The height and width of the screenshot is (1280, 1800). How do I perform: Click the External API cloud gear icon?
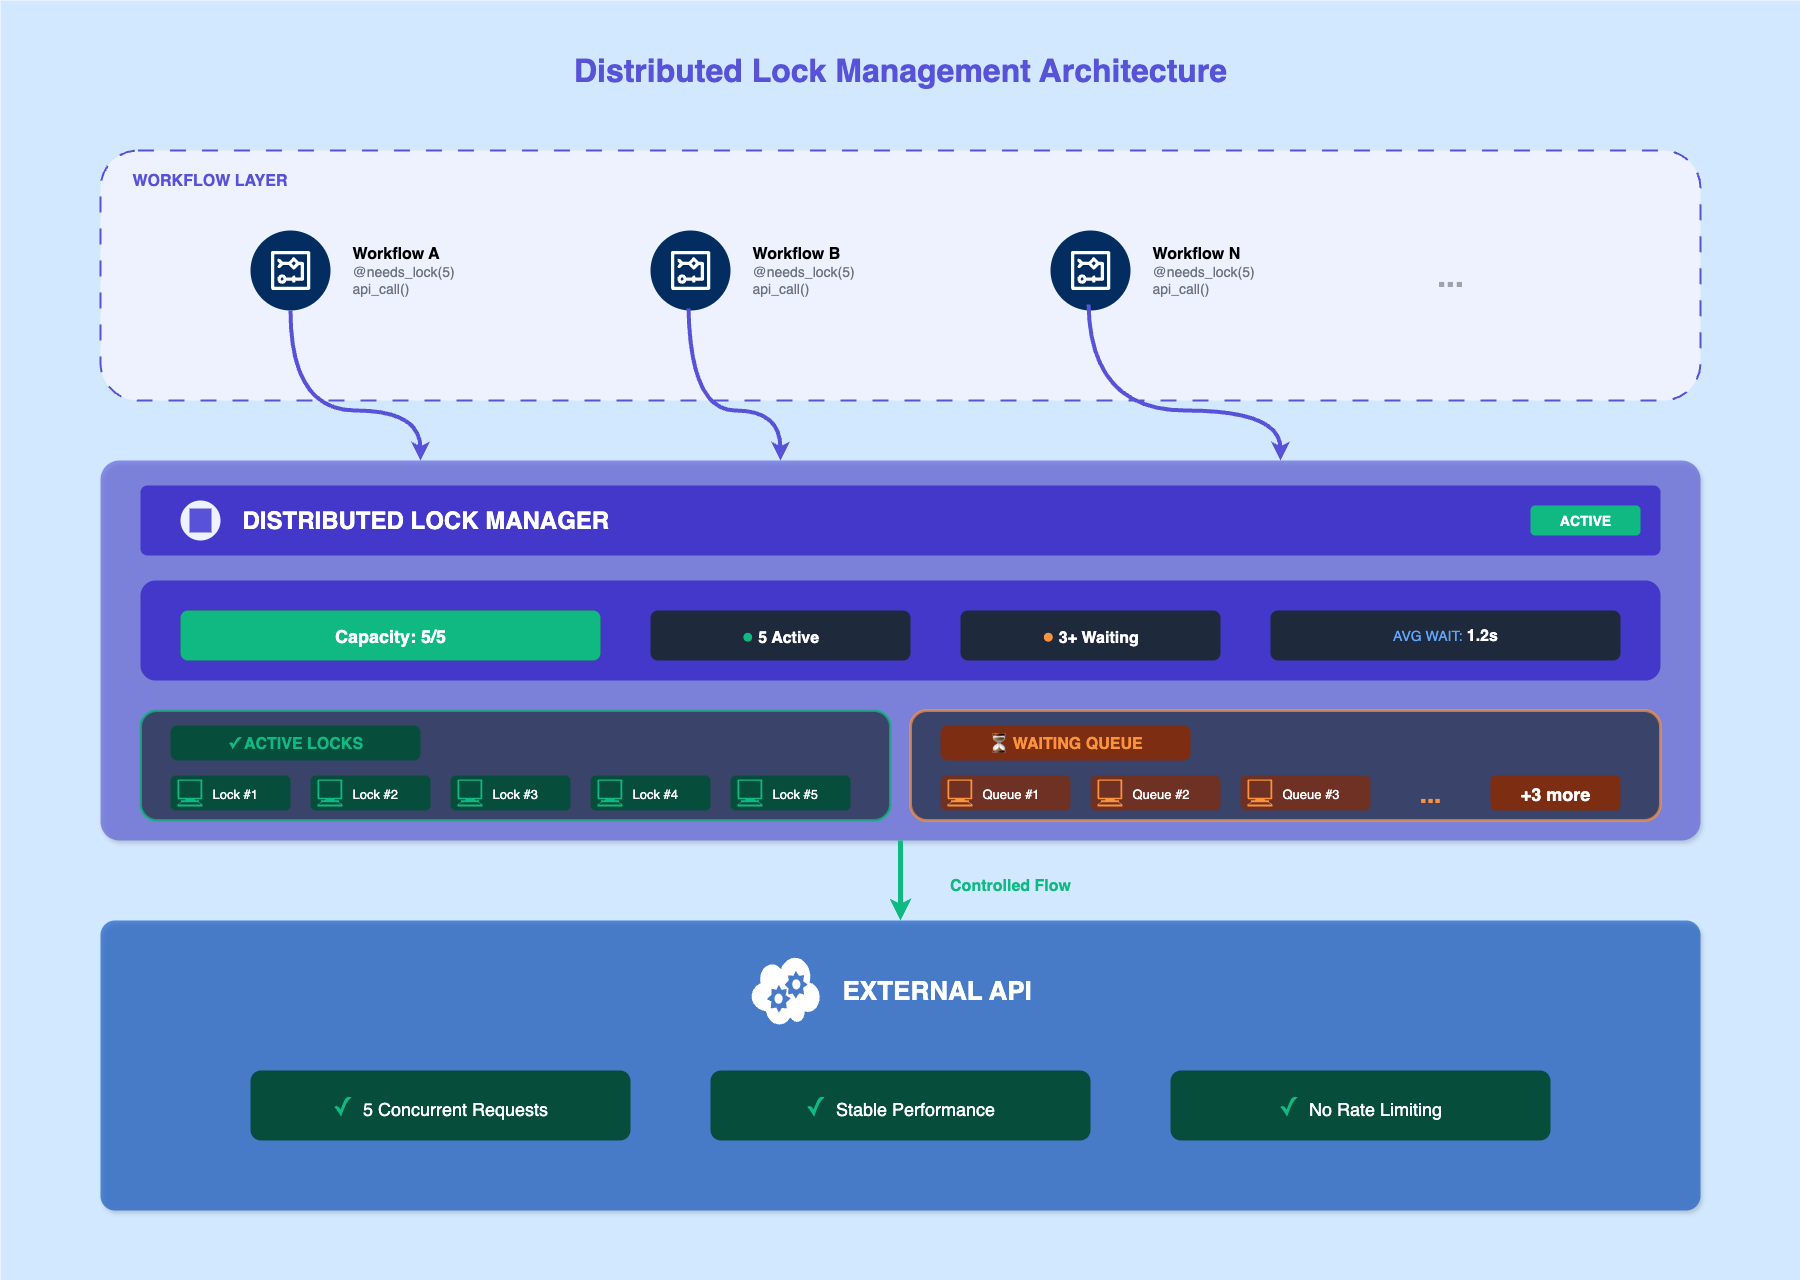tap(786, 991)
